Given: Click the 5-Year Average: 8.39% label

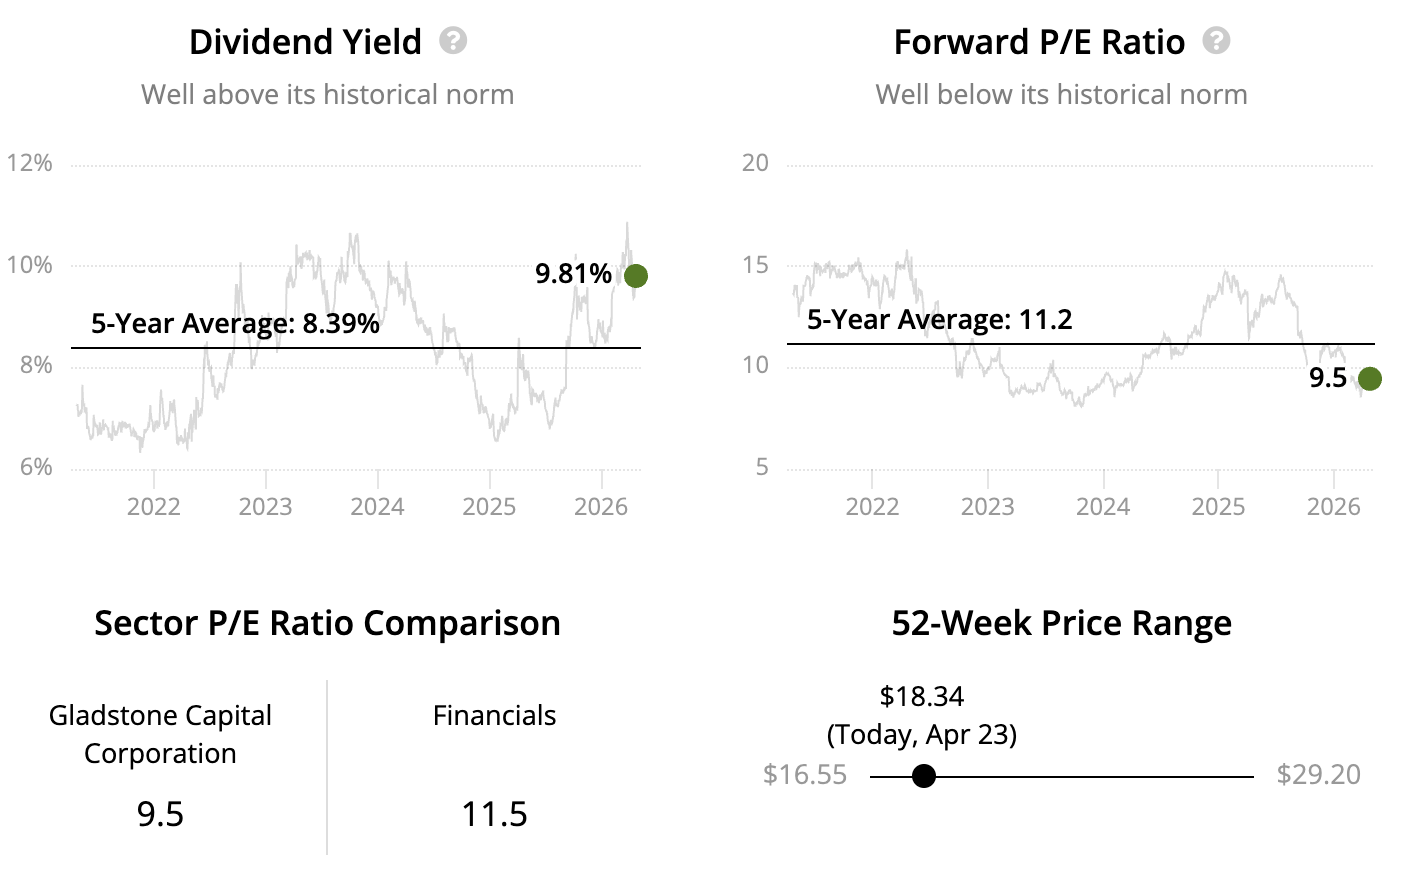Looking at the screenshot, I should tap(235, 323).
